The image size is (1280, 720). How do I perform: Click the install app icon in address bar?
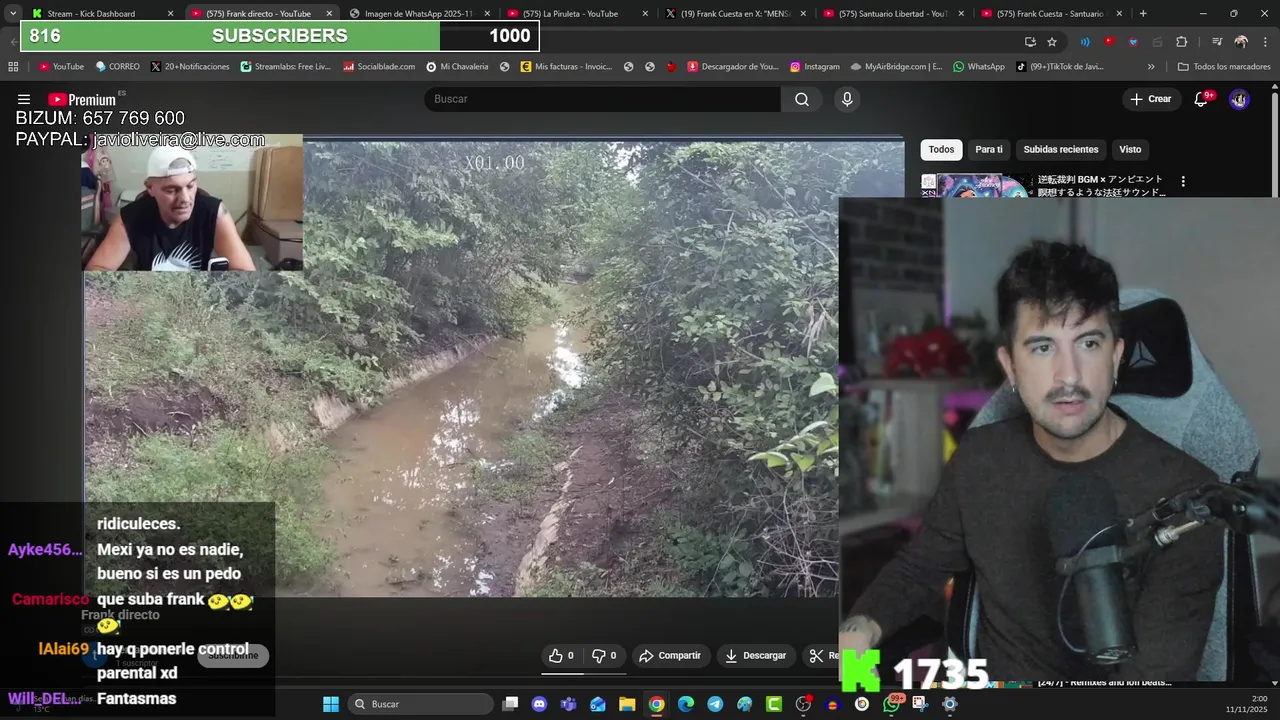[x=1030, y=42]
